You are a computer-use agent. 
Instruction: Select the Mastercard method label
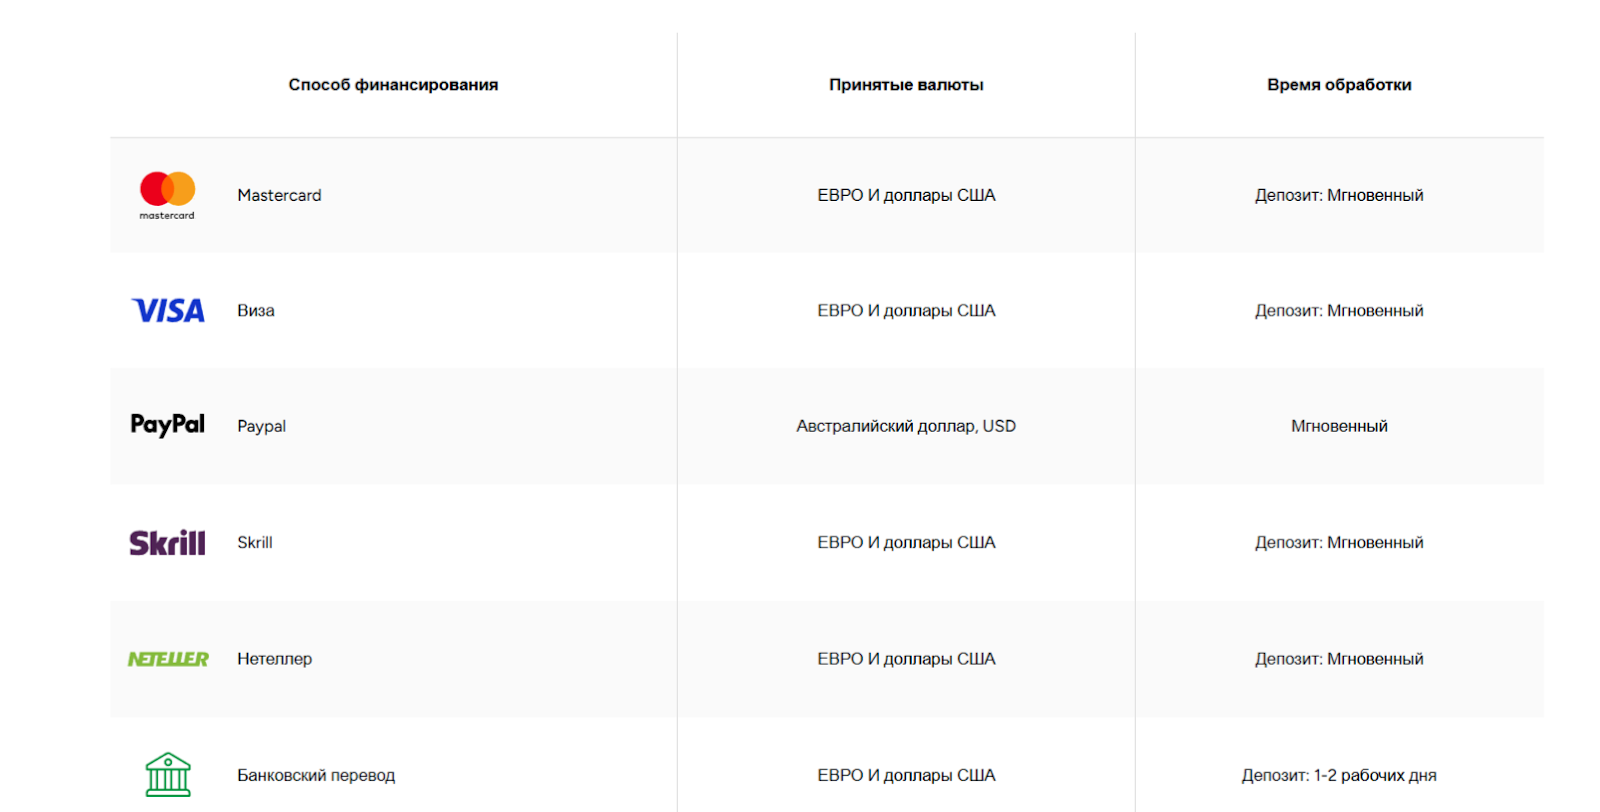[x=279, y=195]
